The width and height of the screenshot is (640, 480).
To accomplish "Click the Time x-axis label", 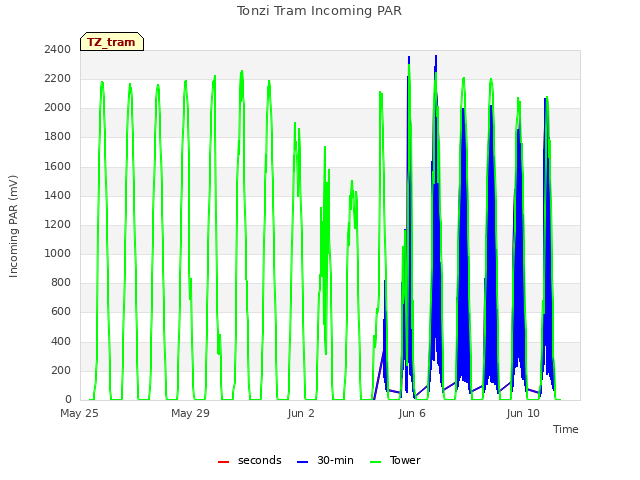I will coord(566,429).
